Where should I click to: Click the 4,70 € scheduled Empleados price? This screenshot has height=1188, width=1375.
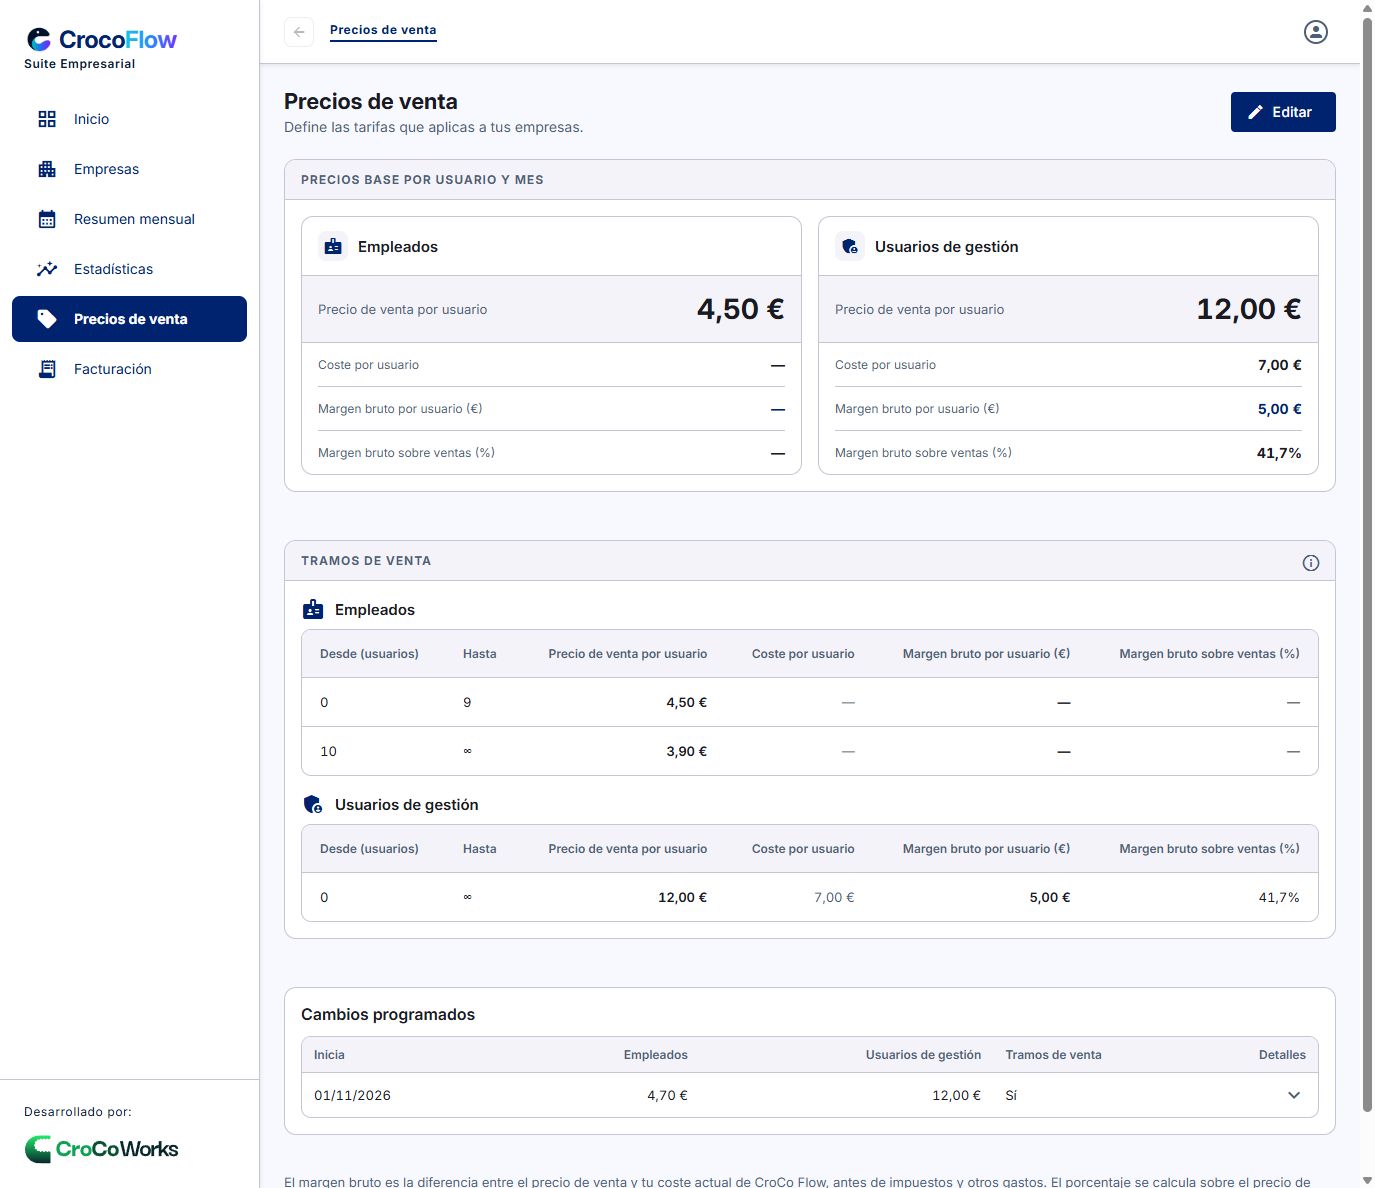coord(667,1095)
